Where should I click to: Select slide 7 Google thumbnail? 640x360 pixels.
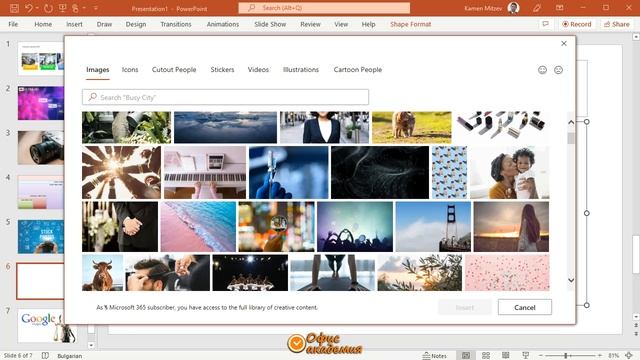40,326
